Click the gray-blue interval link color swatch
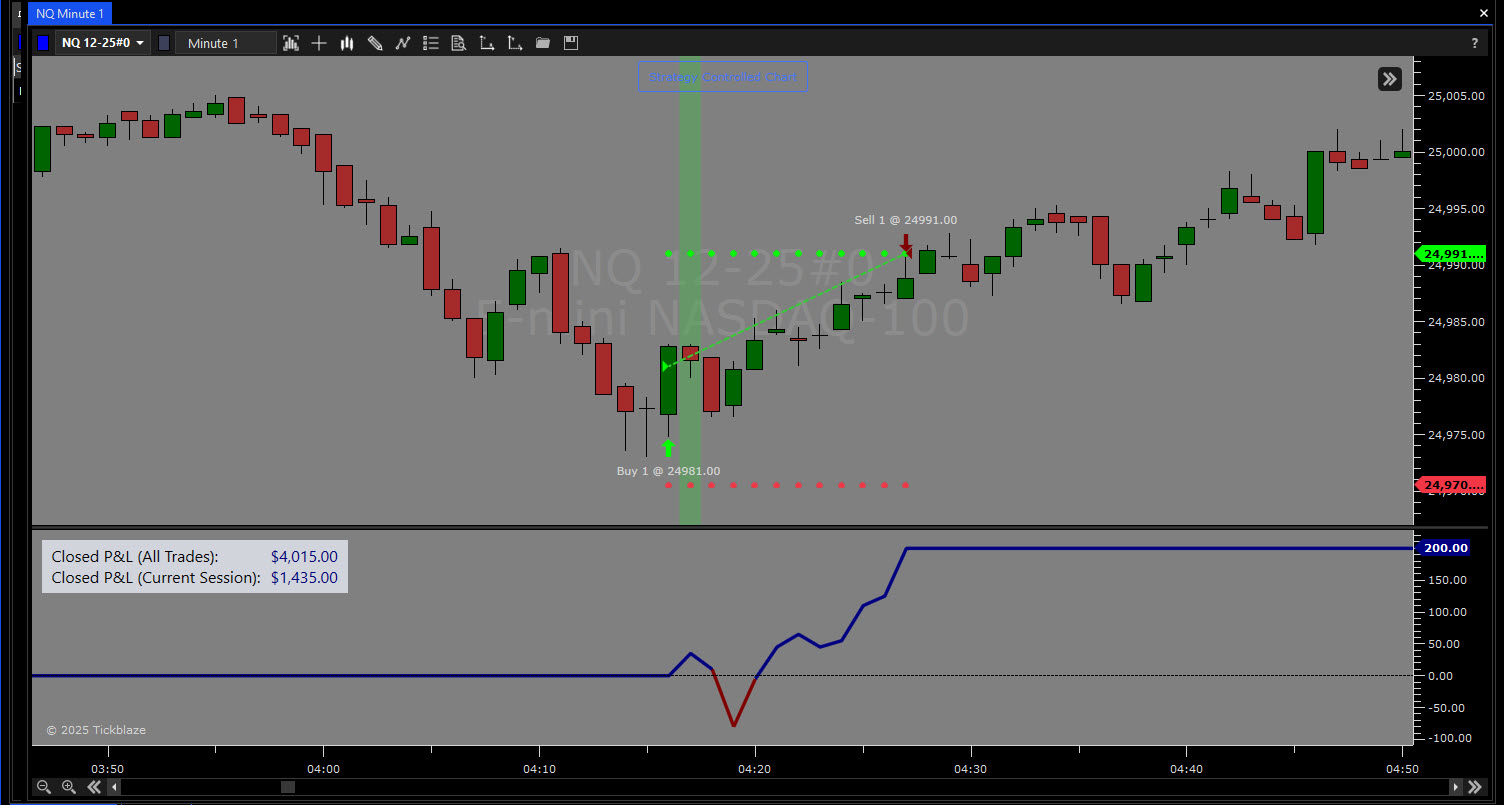 pos(164,43)
